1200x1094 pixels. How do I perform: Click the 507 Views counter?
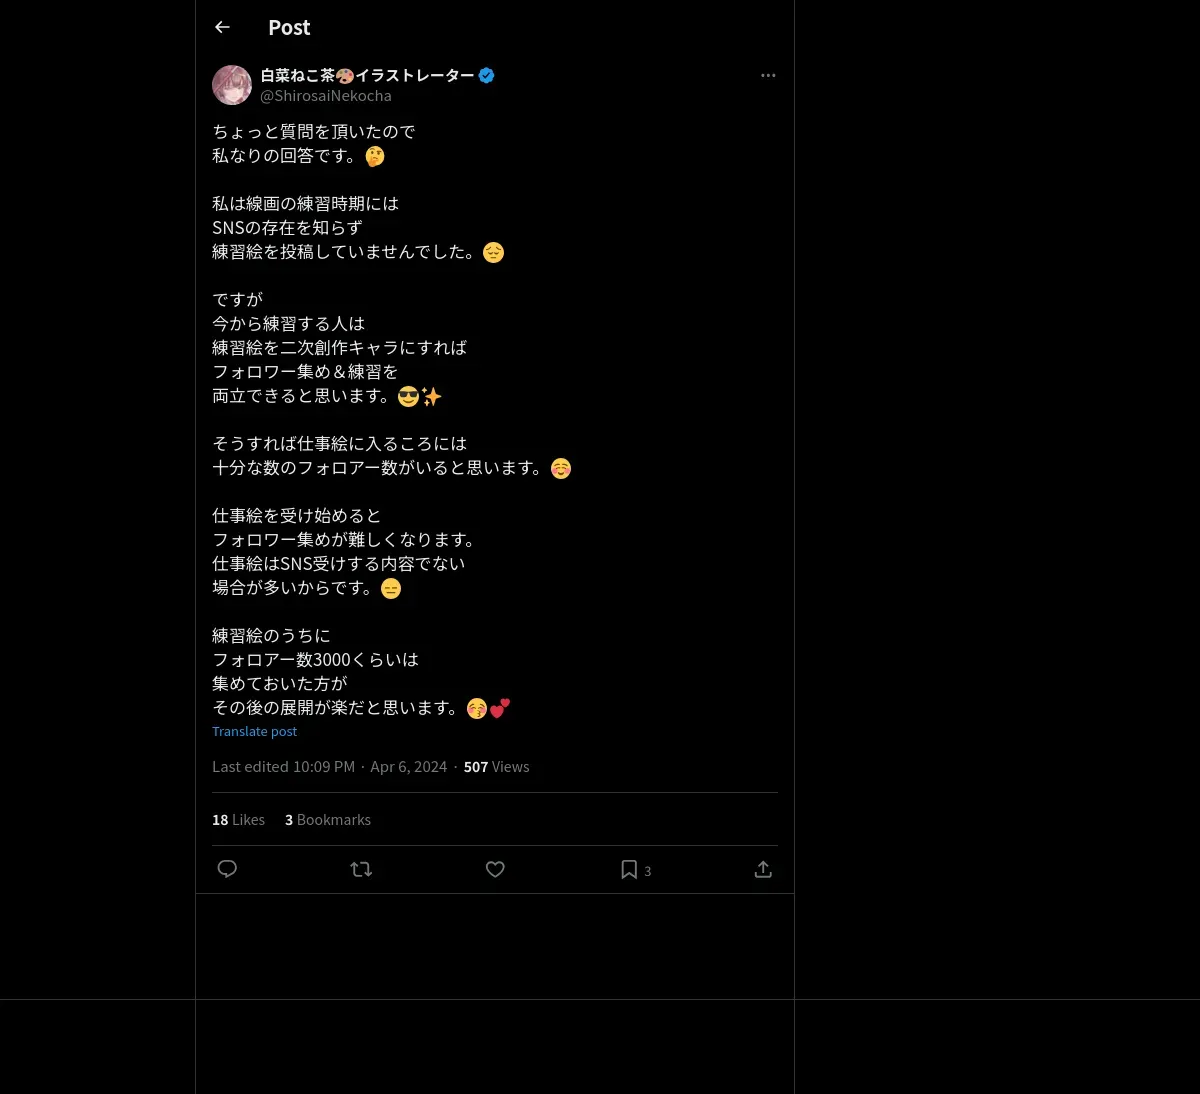tap(496, 766)
